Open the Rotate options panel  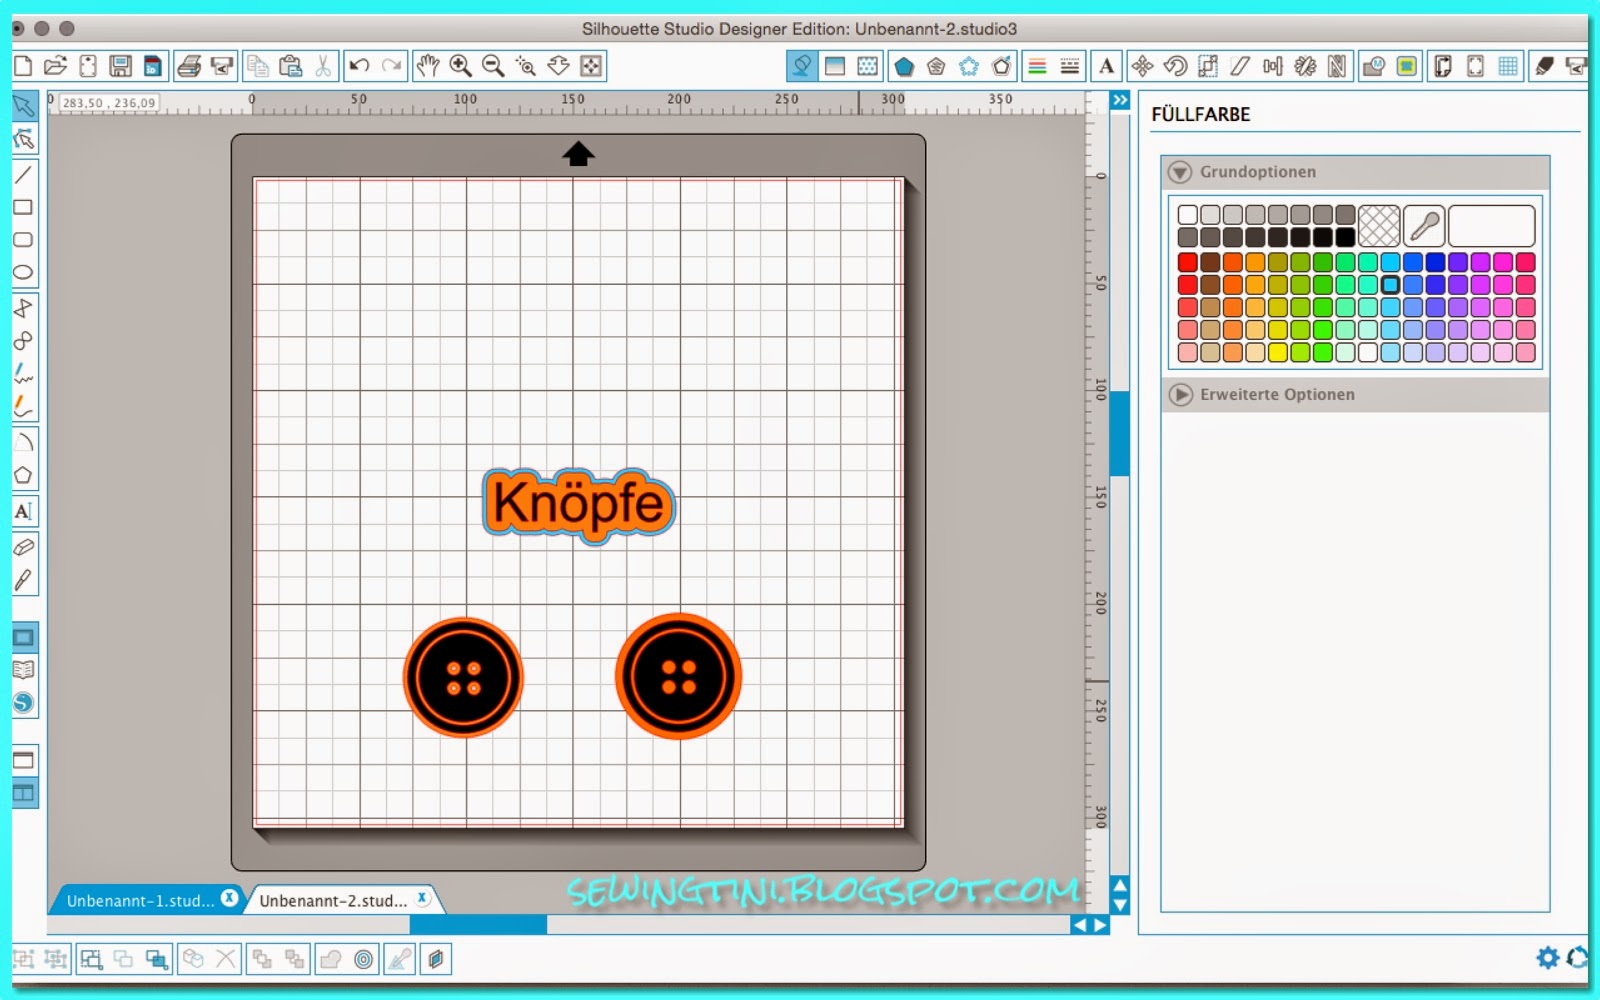click(x=1174, y=66)
